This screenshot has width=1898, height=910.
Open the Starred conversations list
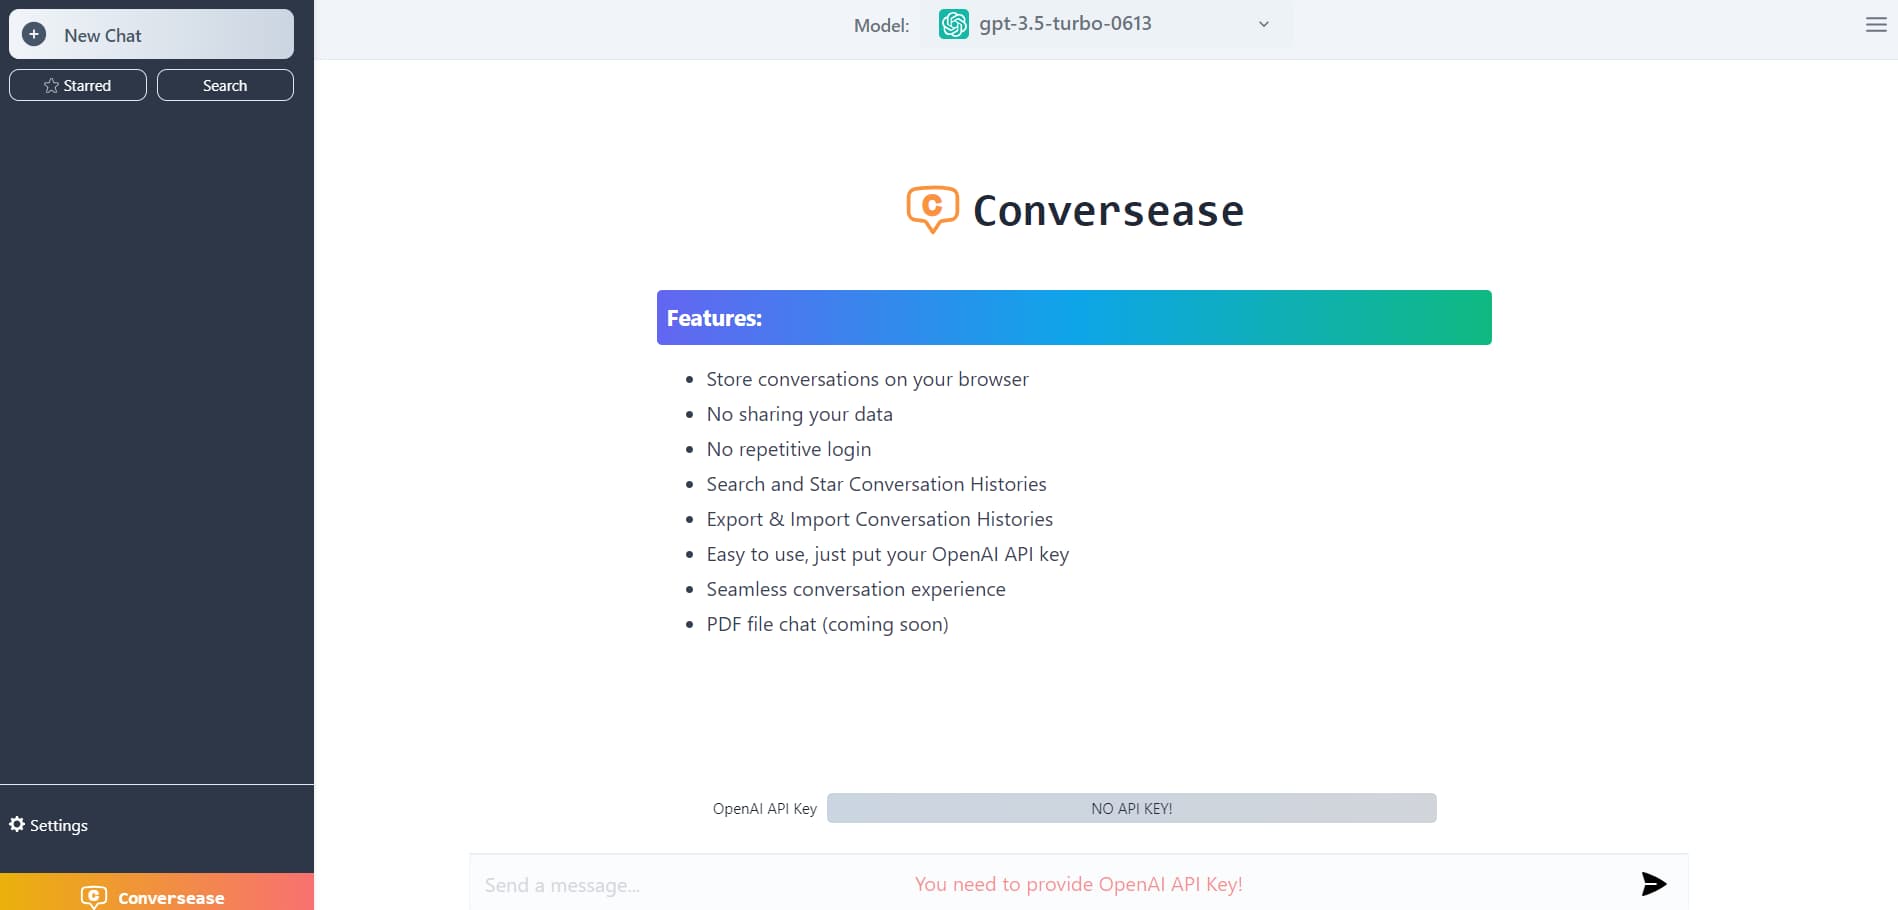(x=78, y=85)
